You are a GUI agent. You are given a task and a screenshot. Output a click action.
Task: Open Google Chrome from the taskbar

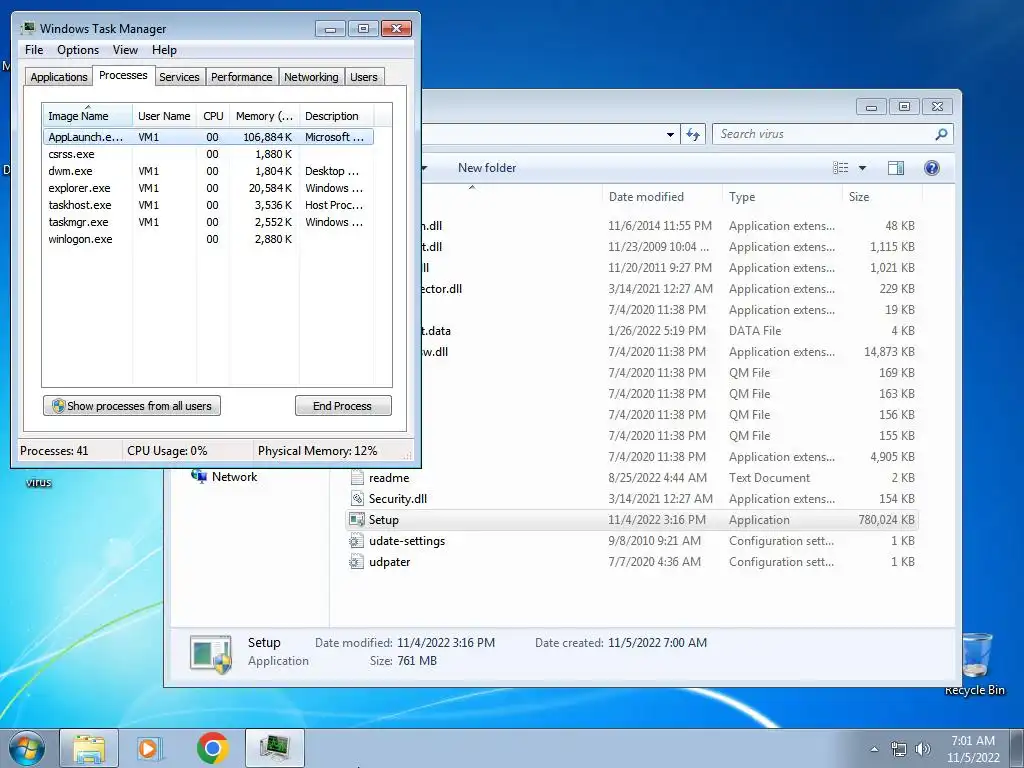[212, 748]
